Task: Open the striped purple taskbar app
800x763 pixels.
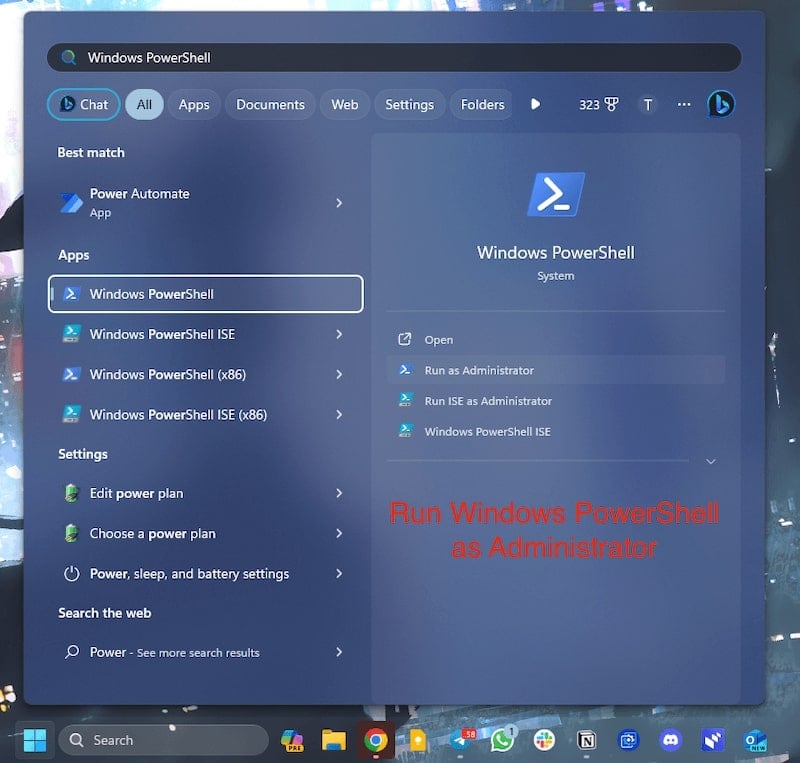Action: (713, 740)
